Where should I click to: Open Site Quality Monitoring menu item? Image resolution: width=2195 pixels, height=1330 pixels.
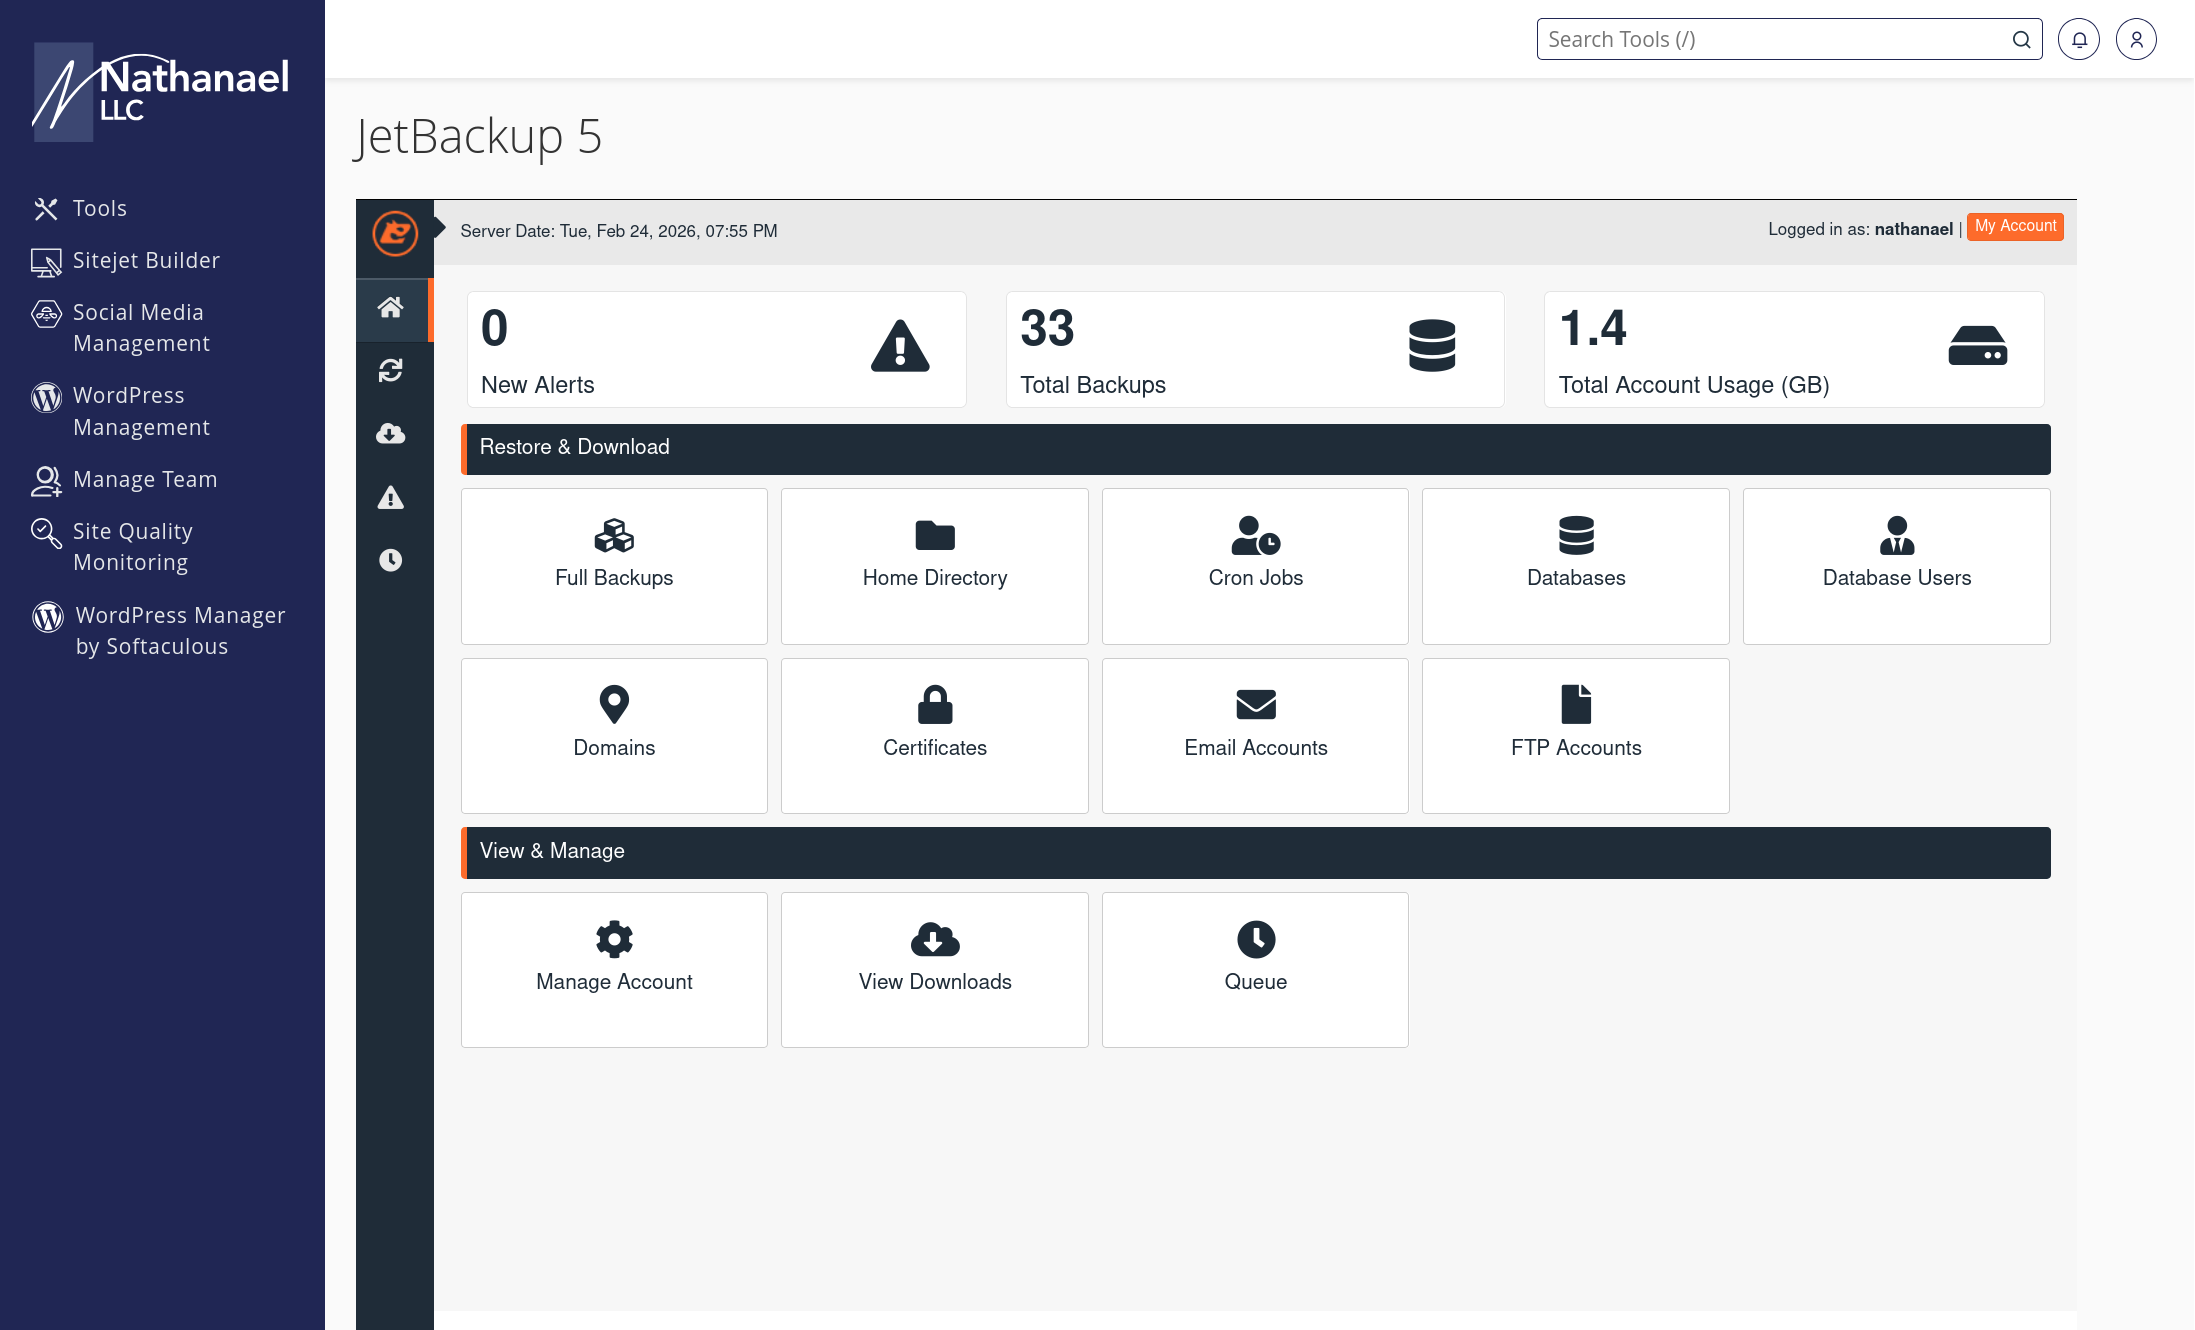pos(112,547)
